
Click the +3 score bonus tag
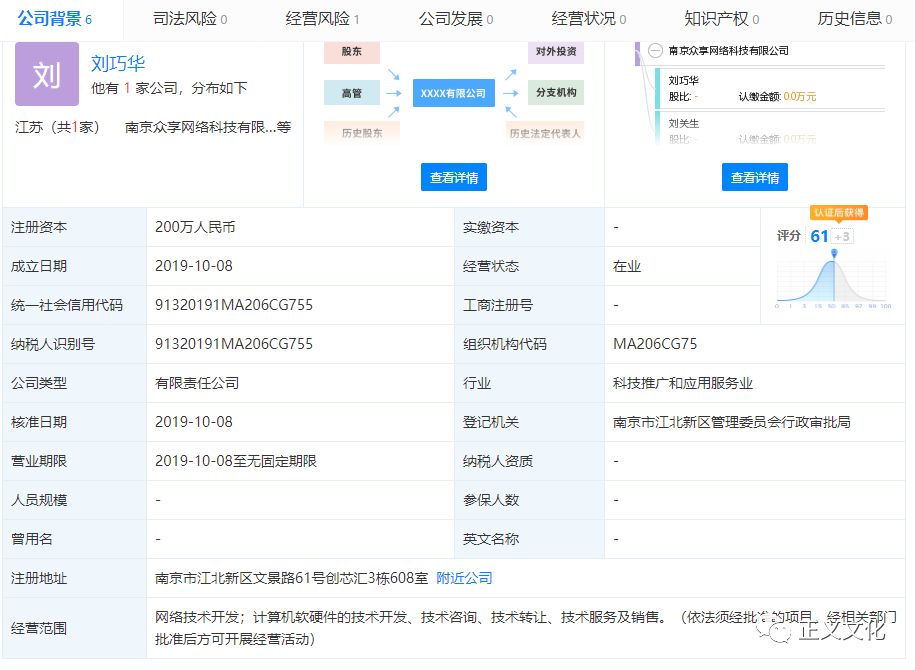tap(842, 236)
